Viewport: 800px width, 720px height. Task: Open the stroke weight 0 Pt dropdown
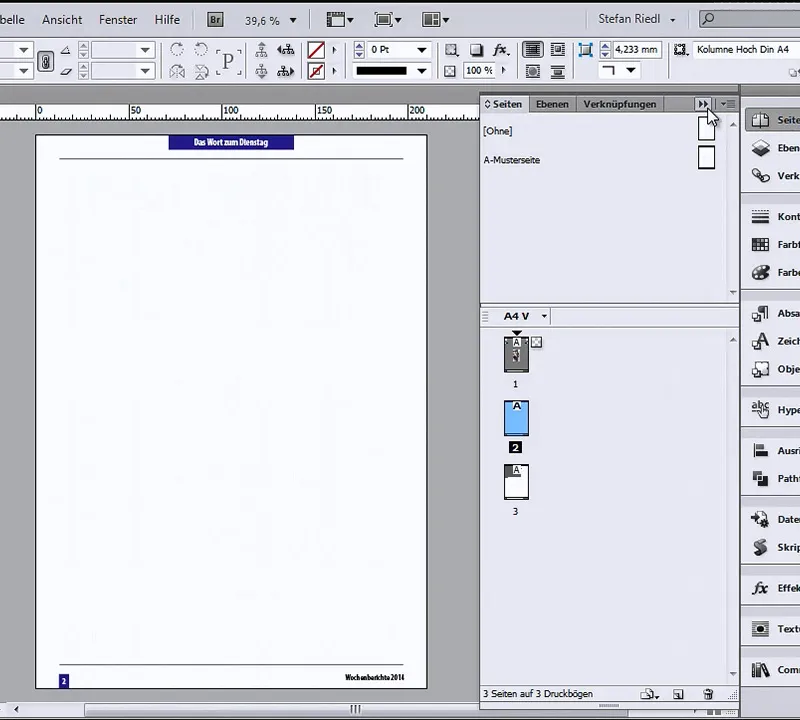click(421, 50)
